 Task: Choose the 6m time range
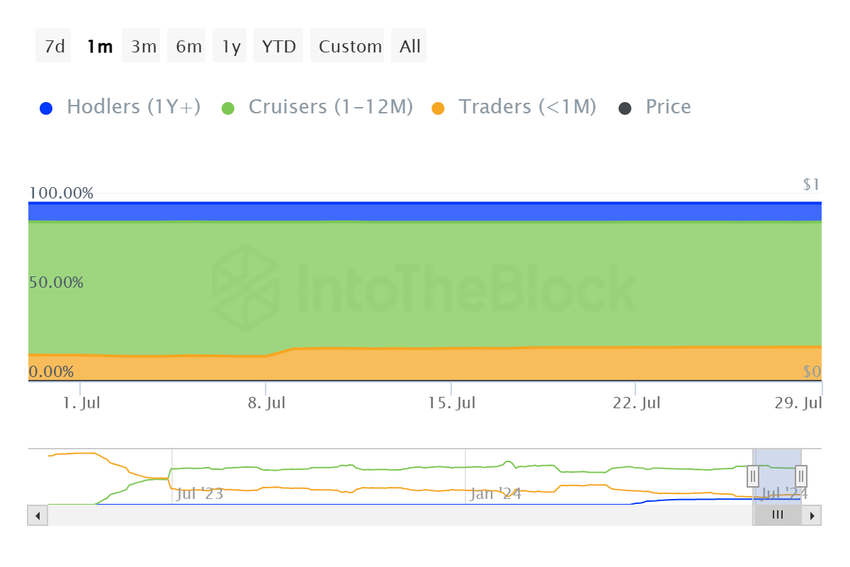188,46
